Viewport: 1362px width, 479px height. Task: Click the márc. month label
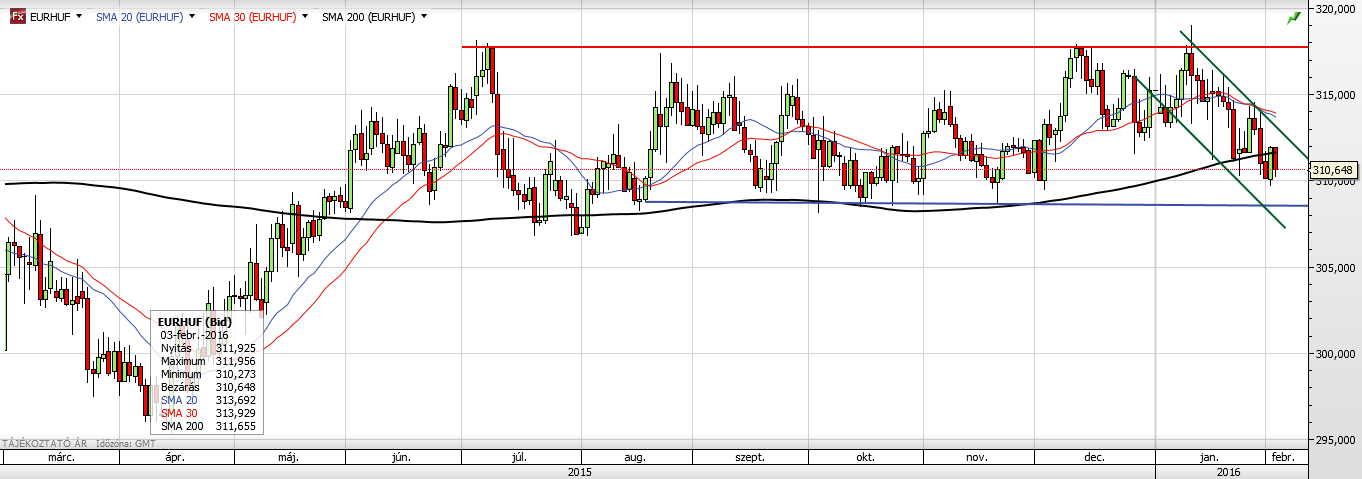(61, 457)
